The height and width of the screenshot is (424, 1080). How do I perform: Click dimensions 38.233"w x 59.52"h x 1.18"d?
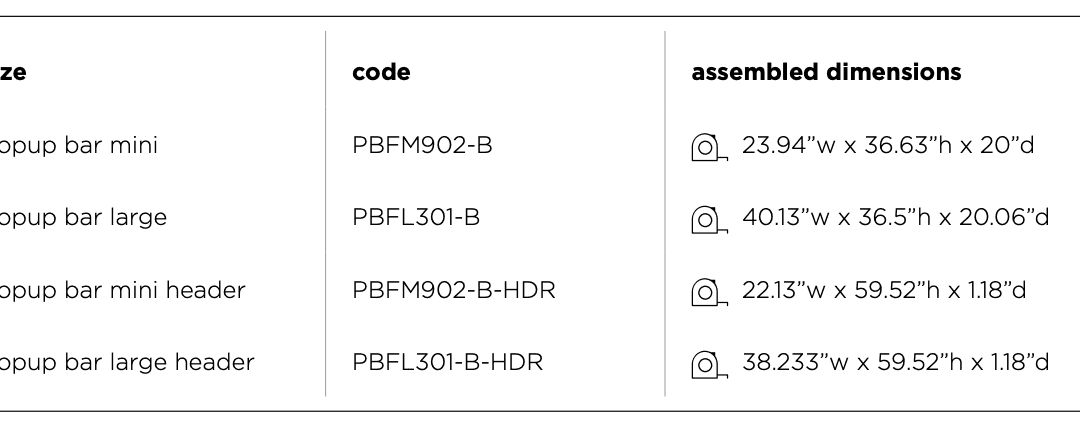[895, 362]
